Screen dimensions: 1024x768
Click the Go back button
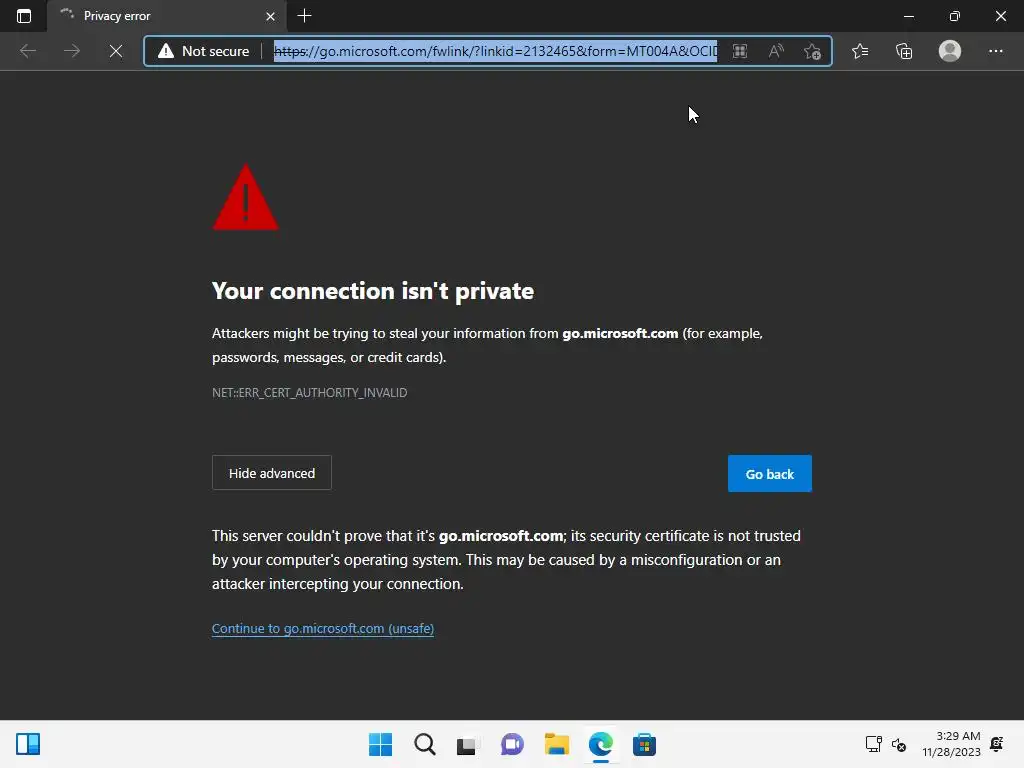pyautogui.click(x=769, y=473)
